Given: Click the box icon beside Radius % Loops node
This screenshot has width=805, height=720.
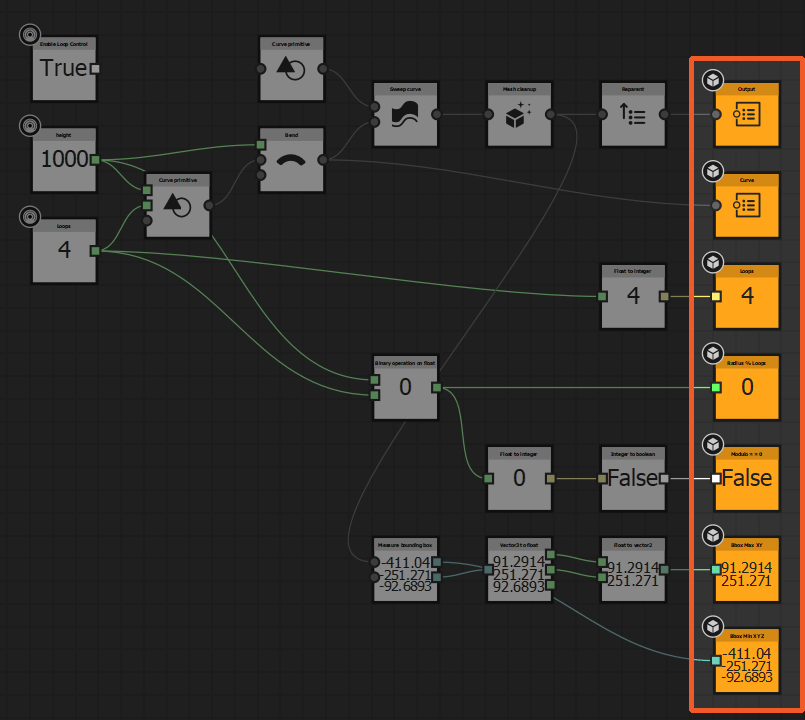Looking at the screenshot, I should click(x=711, y=351).
